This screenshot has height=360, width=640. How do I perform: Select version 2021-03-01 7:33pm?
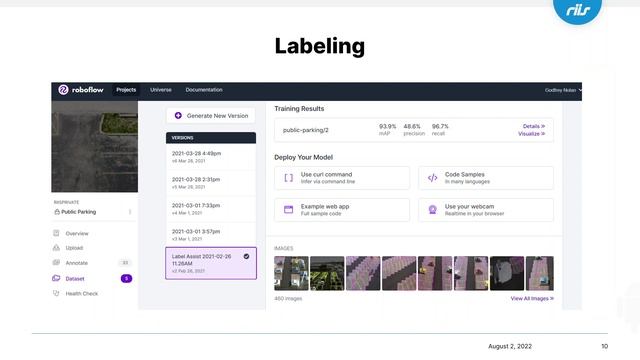(x=211, y=209)
